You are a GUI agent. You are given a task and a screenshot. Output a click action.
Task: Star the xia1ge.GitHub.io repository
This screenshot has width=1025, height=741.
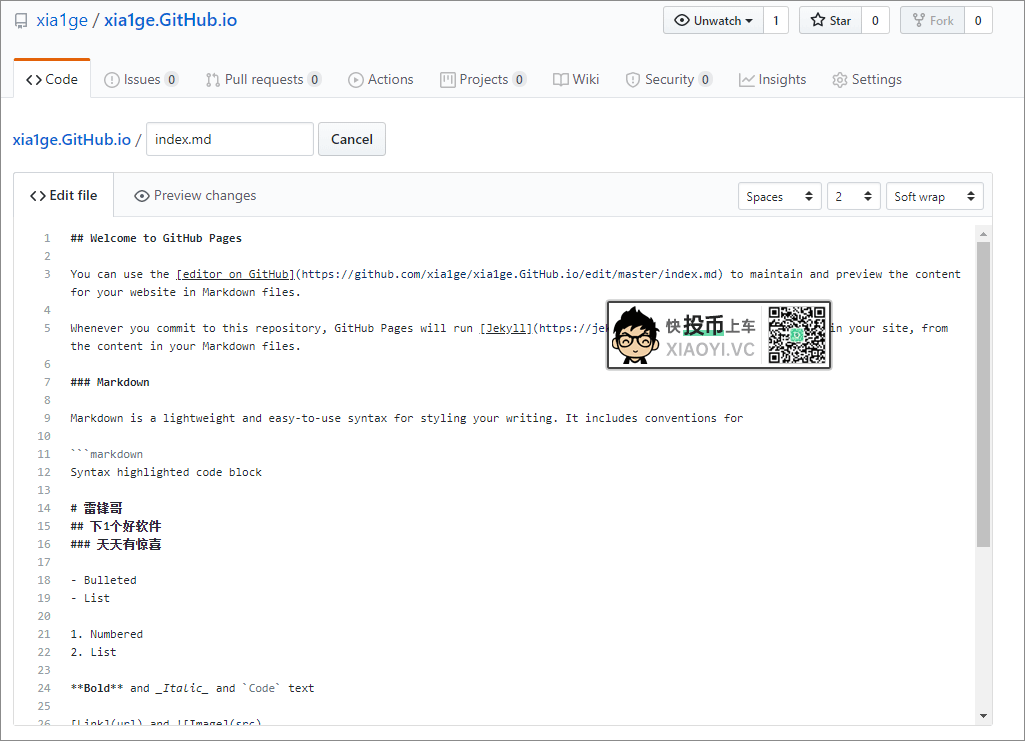click(x=830, y=19)
